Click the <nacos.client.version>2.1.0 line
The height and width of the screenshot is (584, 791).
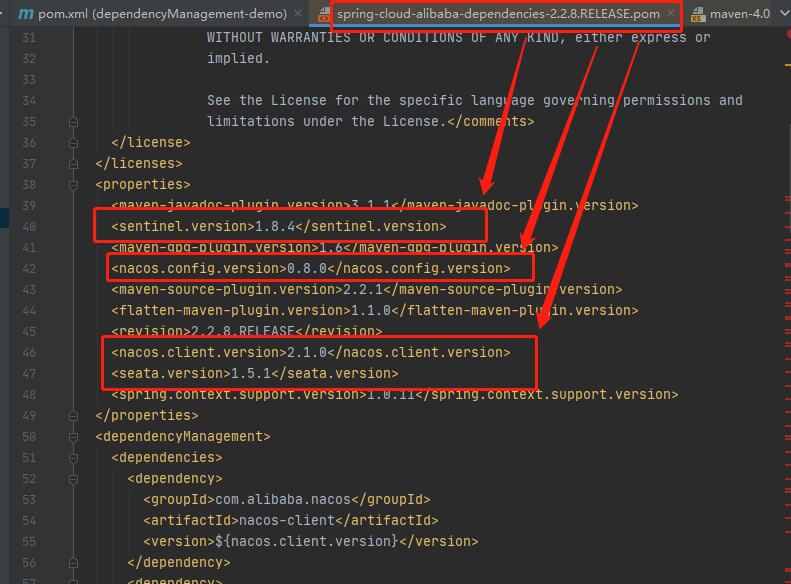click(311, 353)
